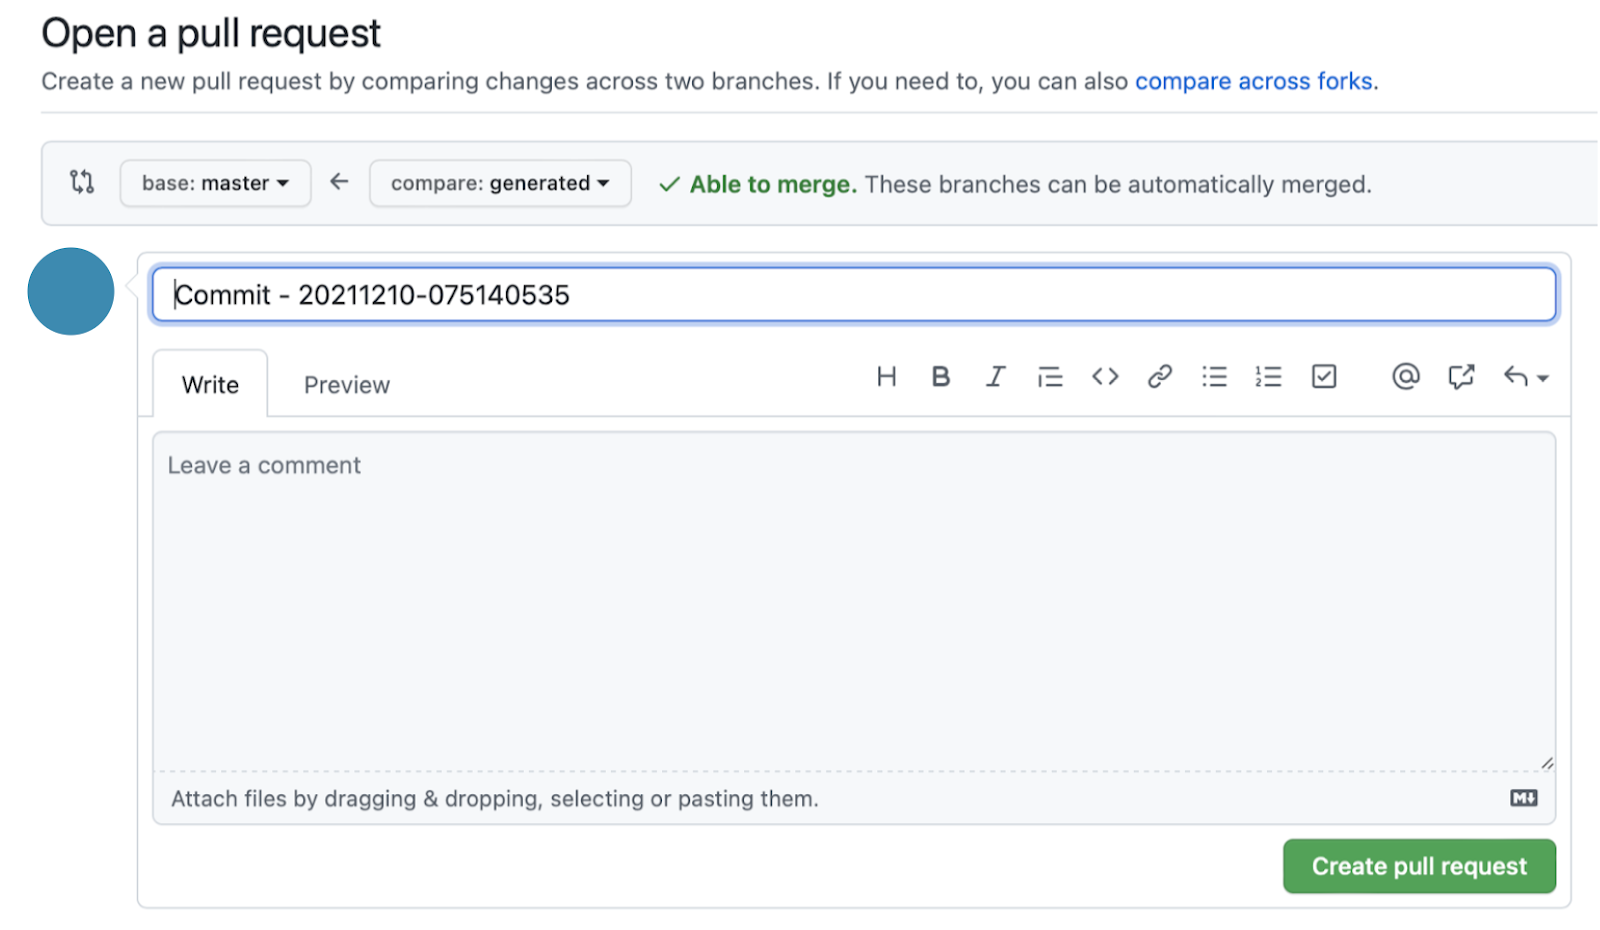The height and width of the screenshot is (930, 1600).
Task: Add a hyperlink to the comment
Action: point(1160,377)
